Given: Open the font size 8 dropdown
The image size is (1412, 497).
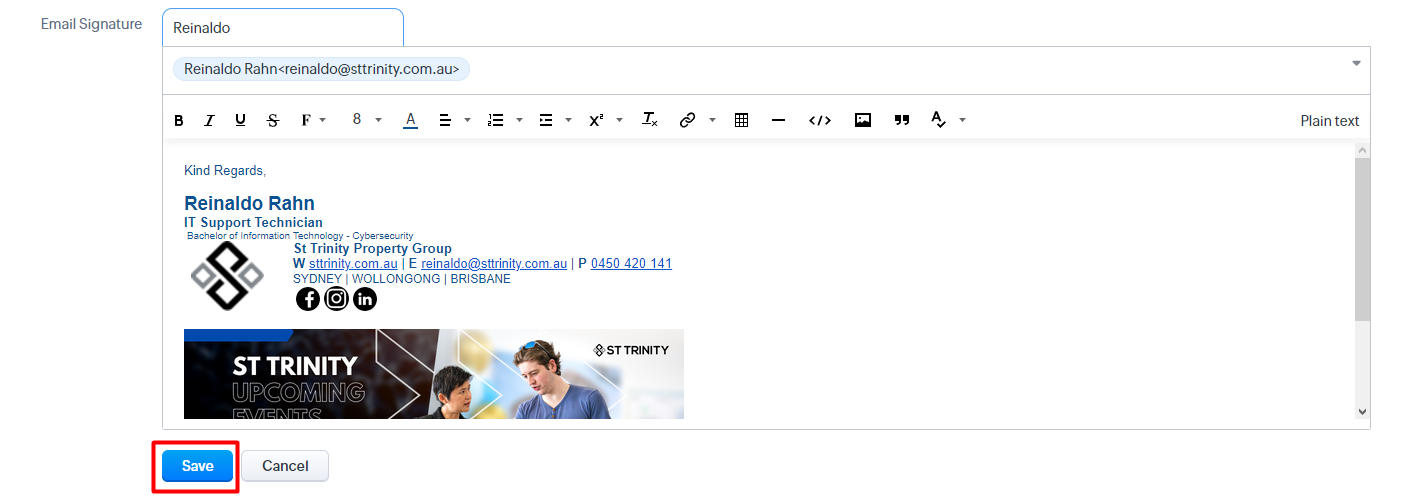Looking at the screenshot, I should point(367,120).
